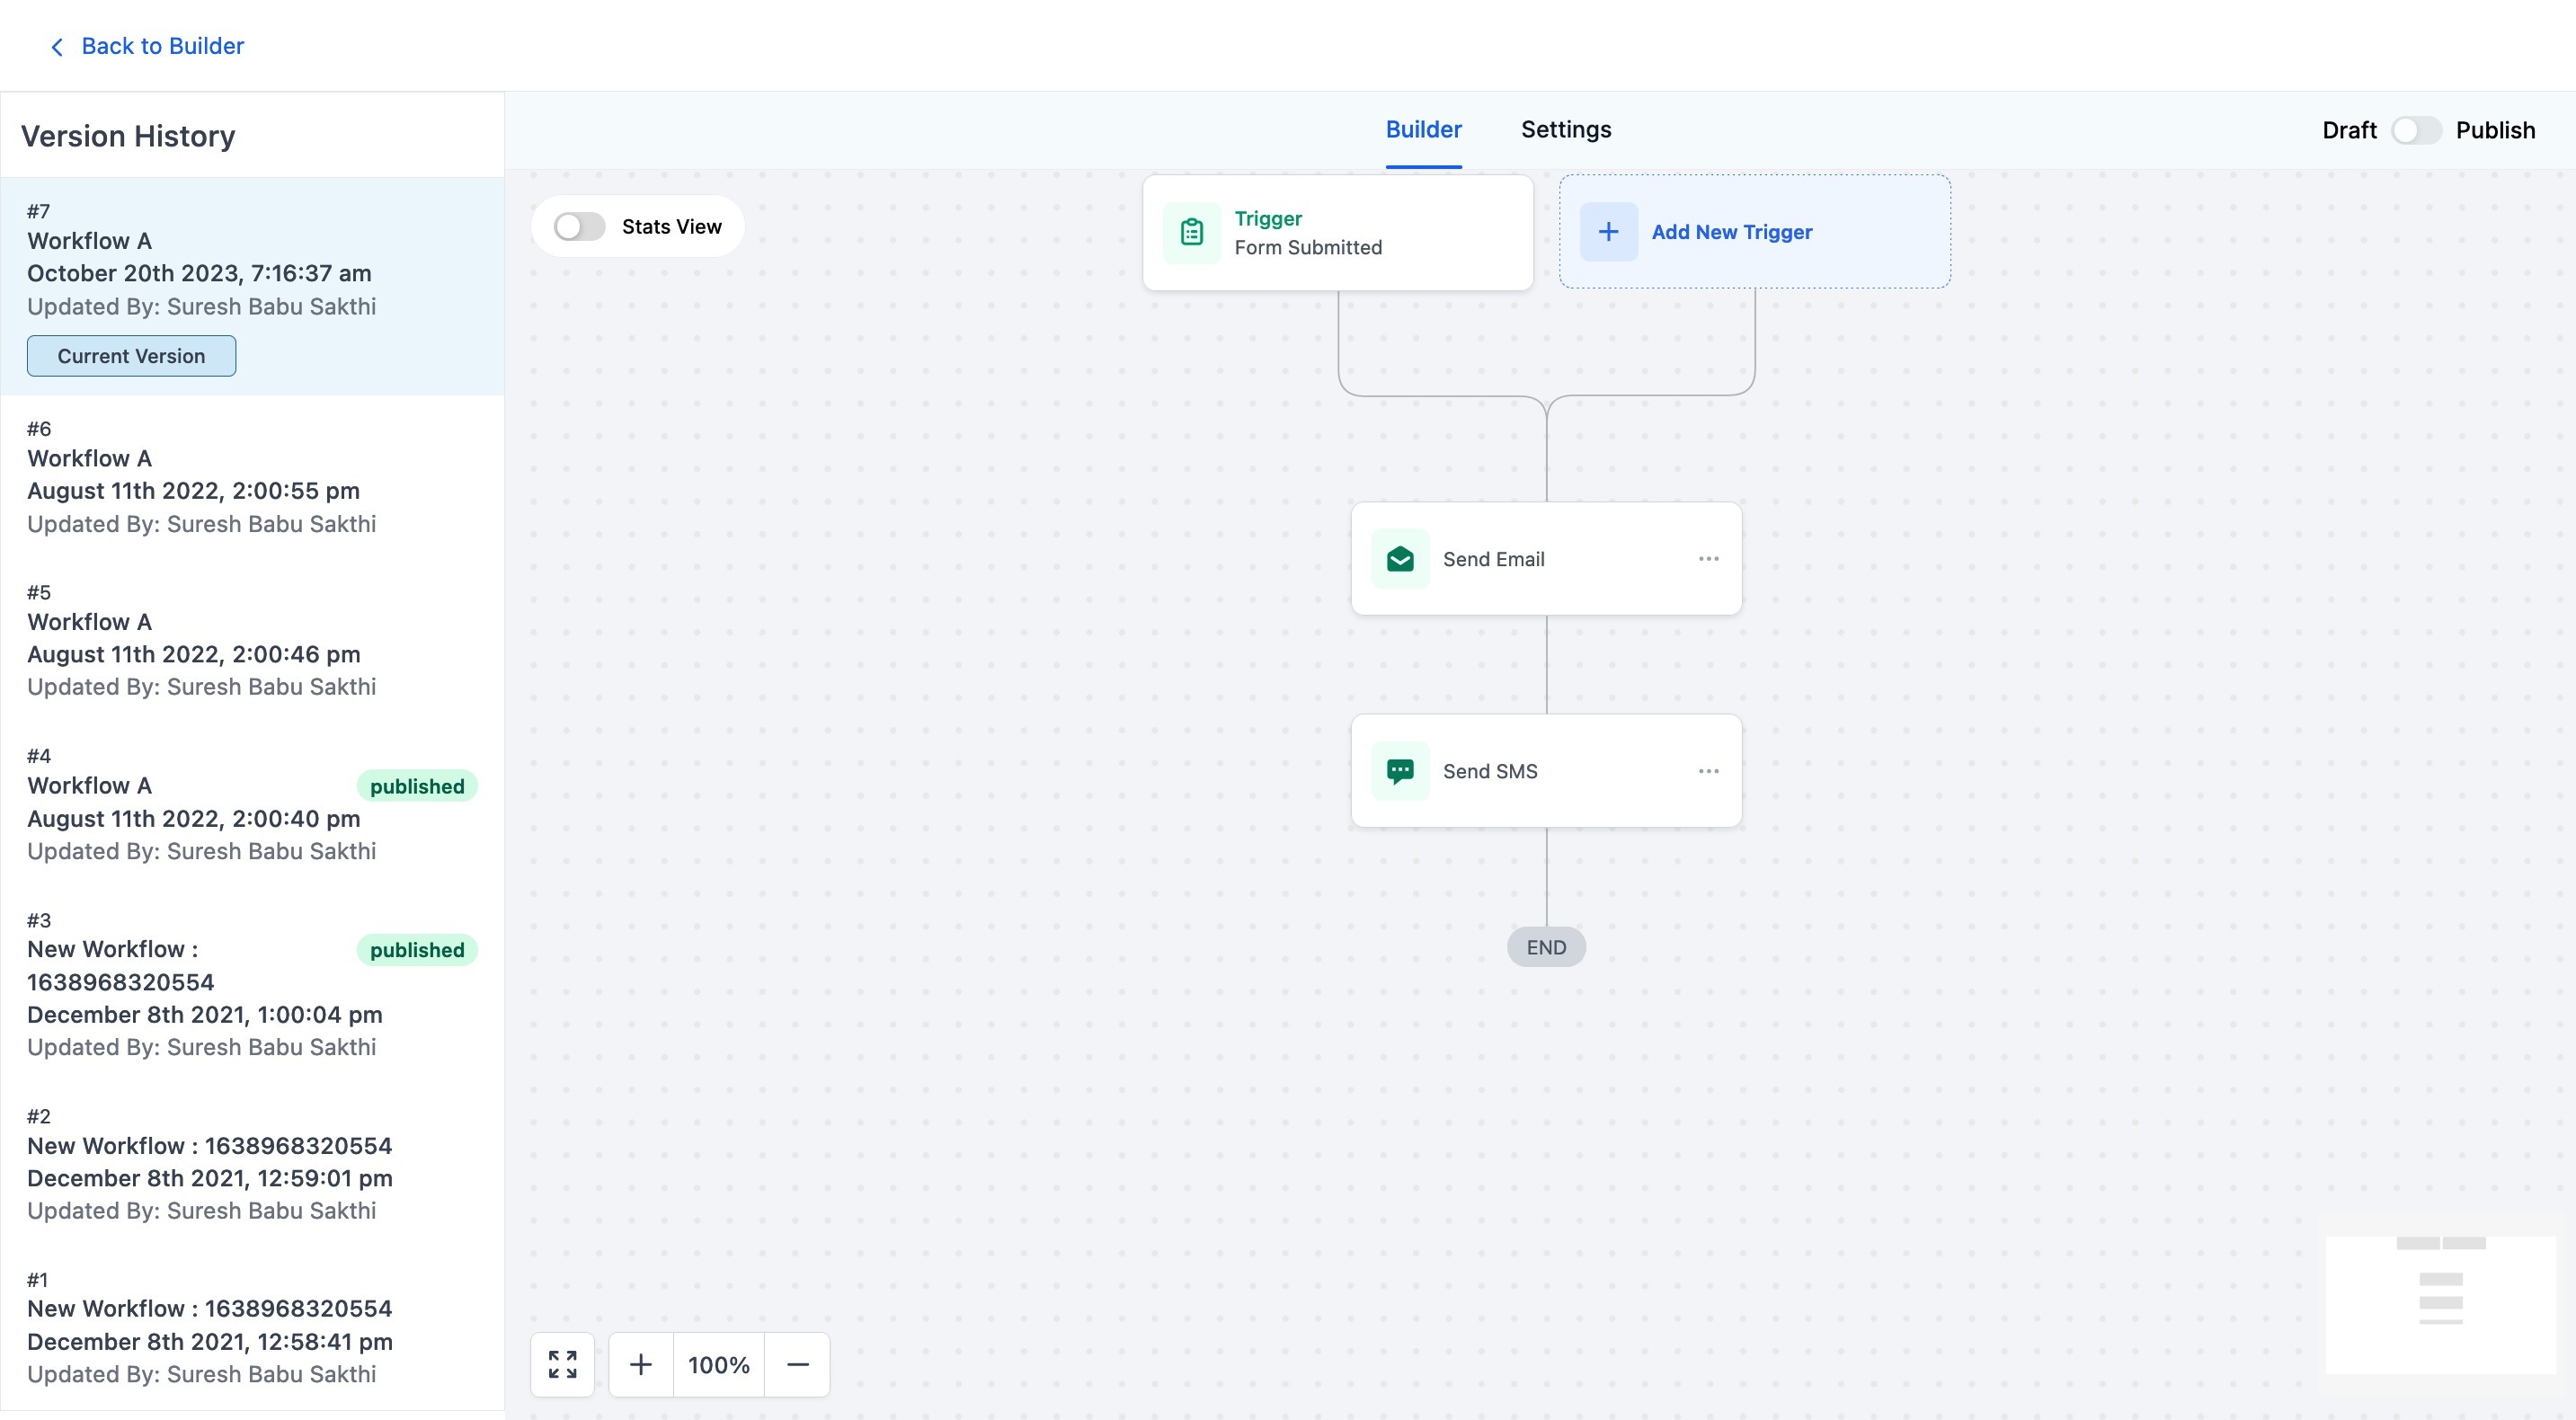The height and width of the screenshot is (1420, 2576).
Task: Zoom out with the minus icon
Action: (x=797, y=1364)
